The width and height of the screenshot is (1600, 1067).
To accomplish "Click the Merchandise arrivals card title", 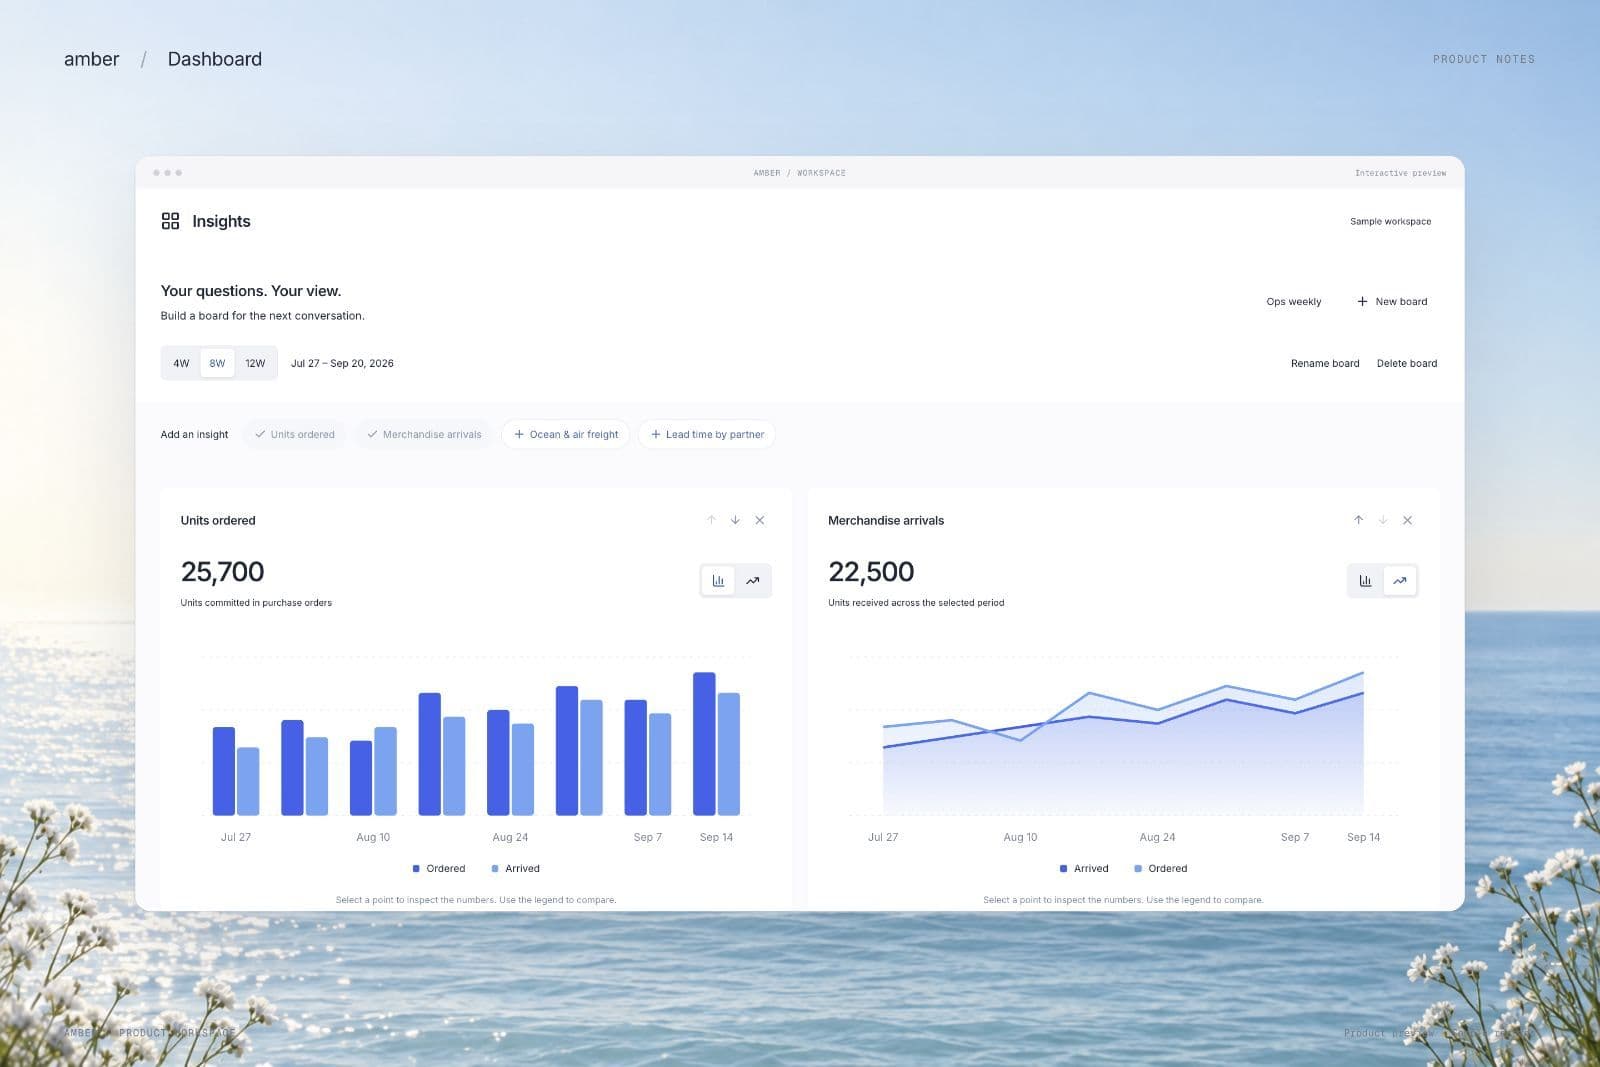I will (886, 520).
